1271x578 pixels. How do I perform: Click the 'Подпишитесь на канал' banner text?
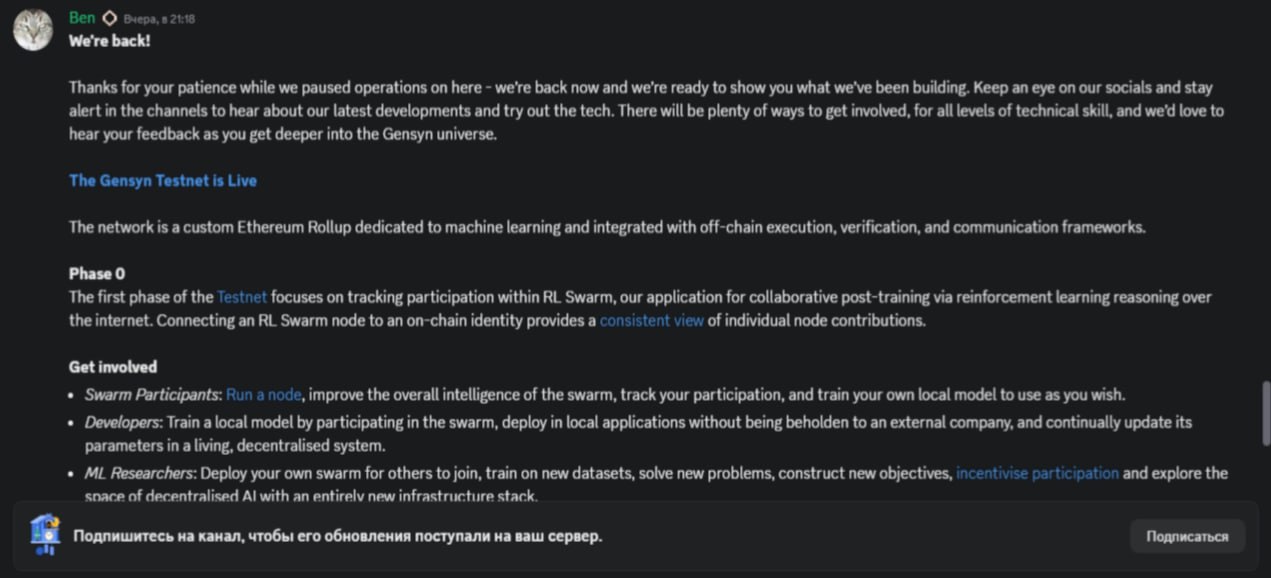tap(338, 536)
